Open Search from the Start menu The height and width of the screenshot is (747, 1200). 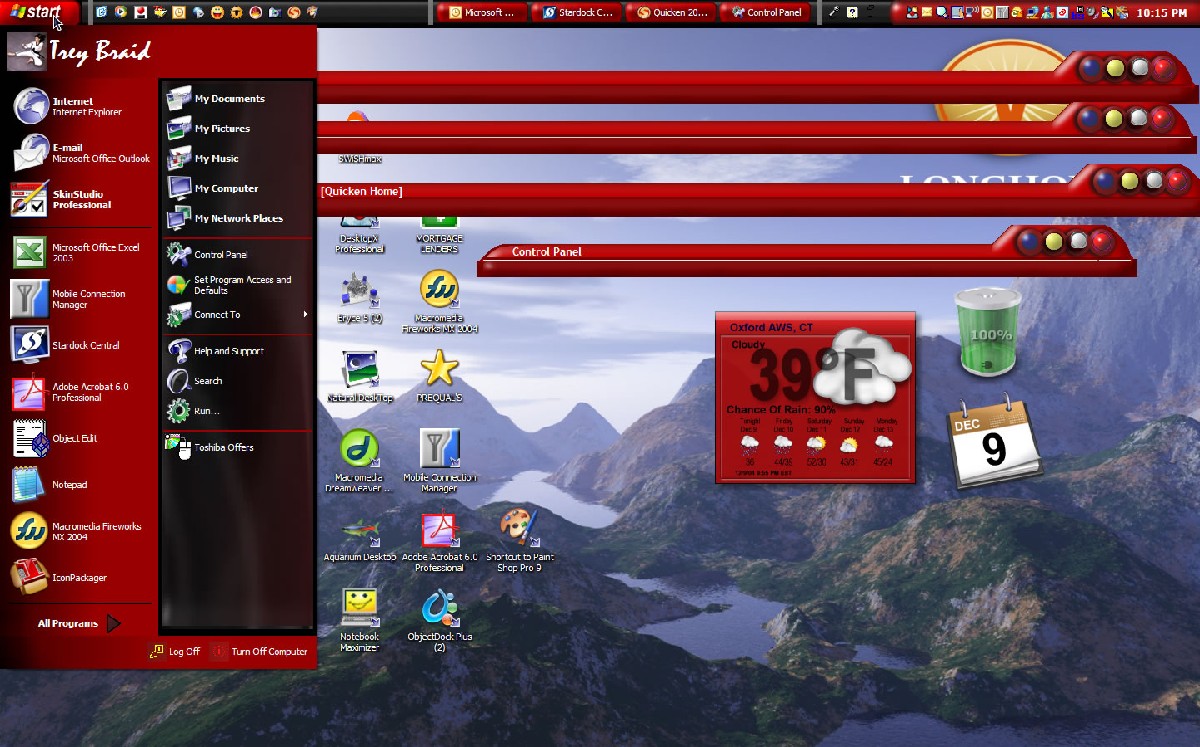tap(237, 381)
